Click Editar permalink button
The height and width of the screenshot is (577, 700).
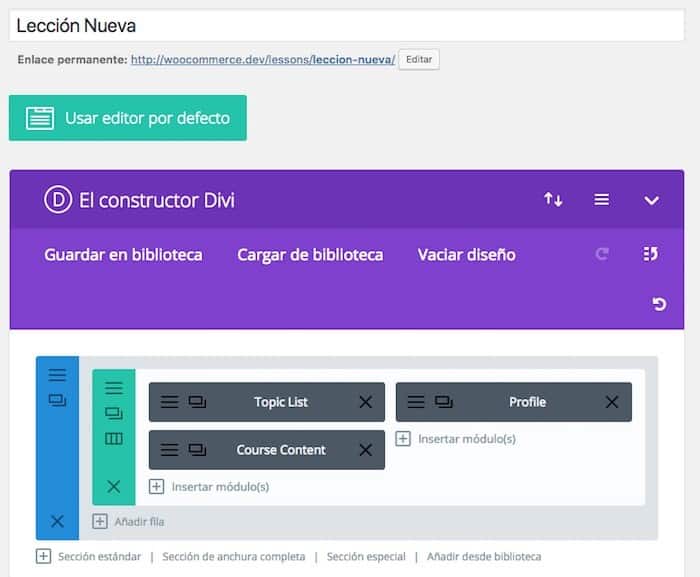coord(419,59)
